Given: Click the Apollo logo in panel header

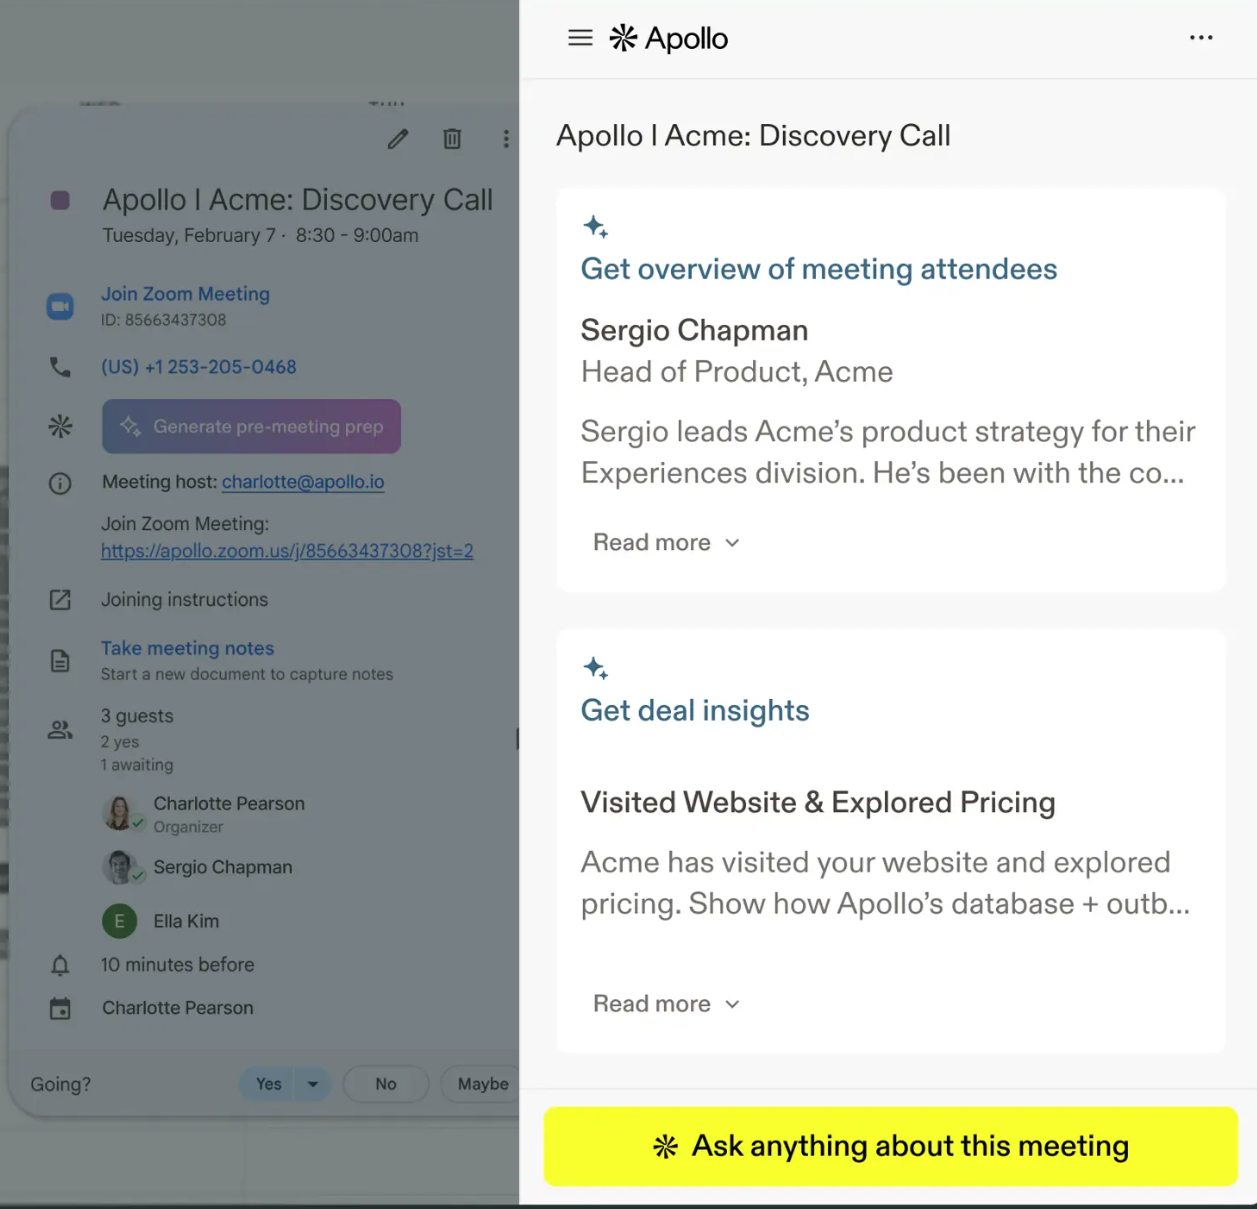Looking at the screenshot, I should (668, 38).
